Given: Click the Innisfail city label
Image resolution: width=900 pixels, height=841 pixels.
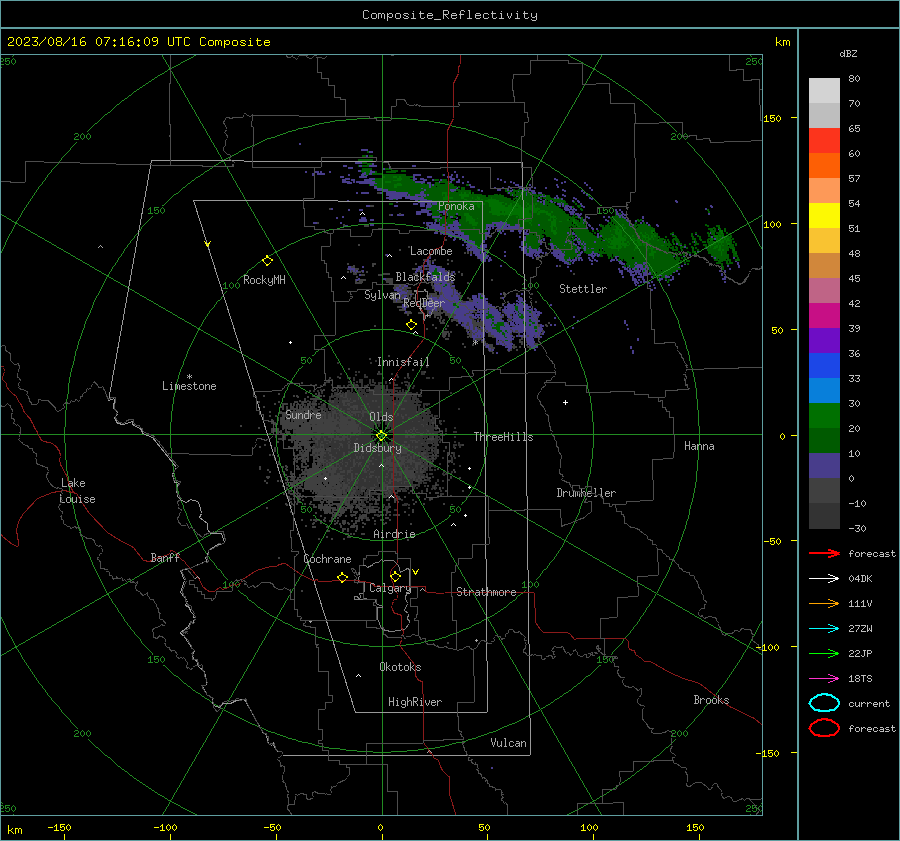Looking at the screenshot, I should (403, 362).
